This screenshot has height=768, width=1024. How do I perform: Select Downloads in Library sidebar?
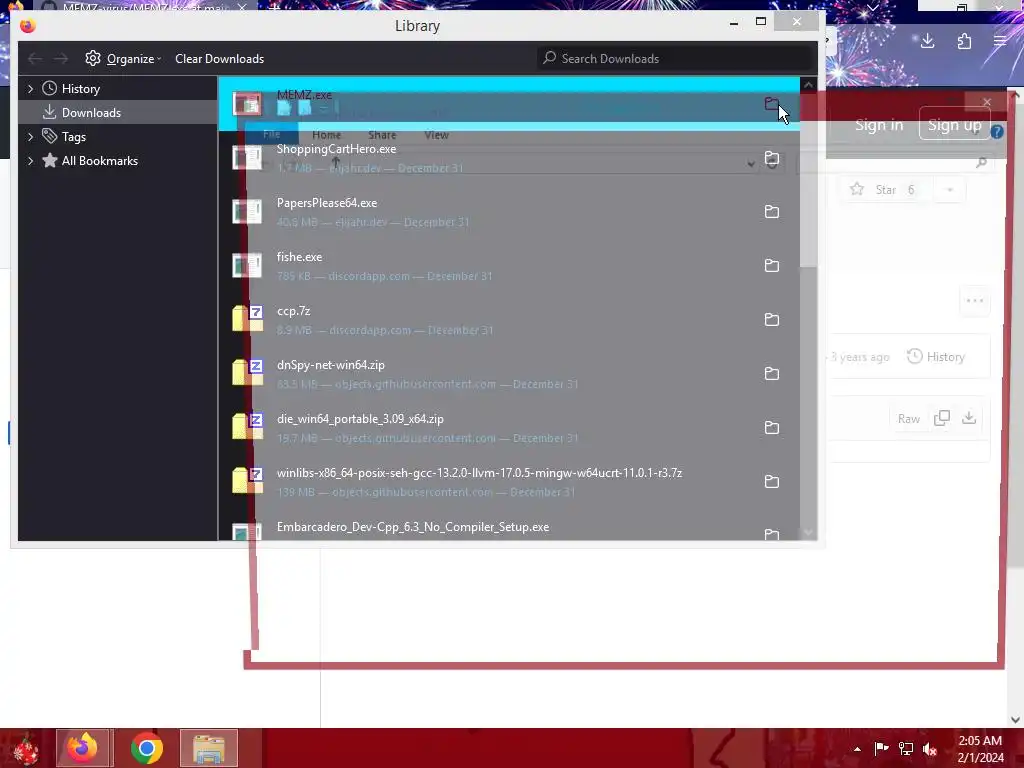(118, 112)
